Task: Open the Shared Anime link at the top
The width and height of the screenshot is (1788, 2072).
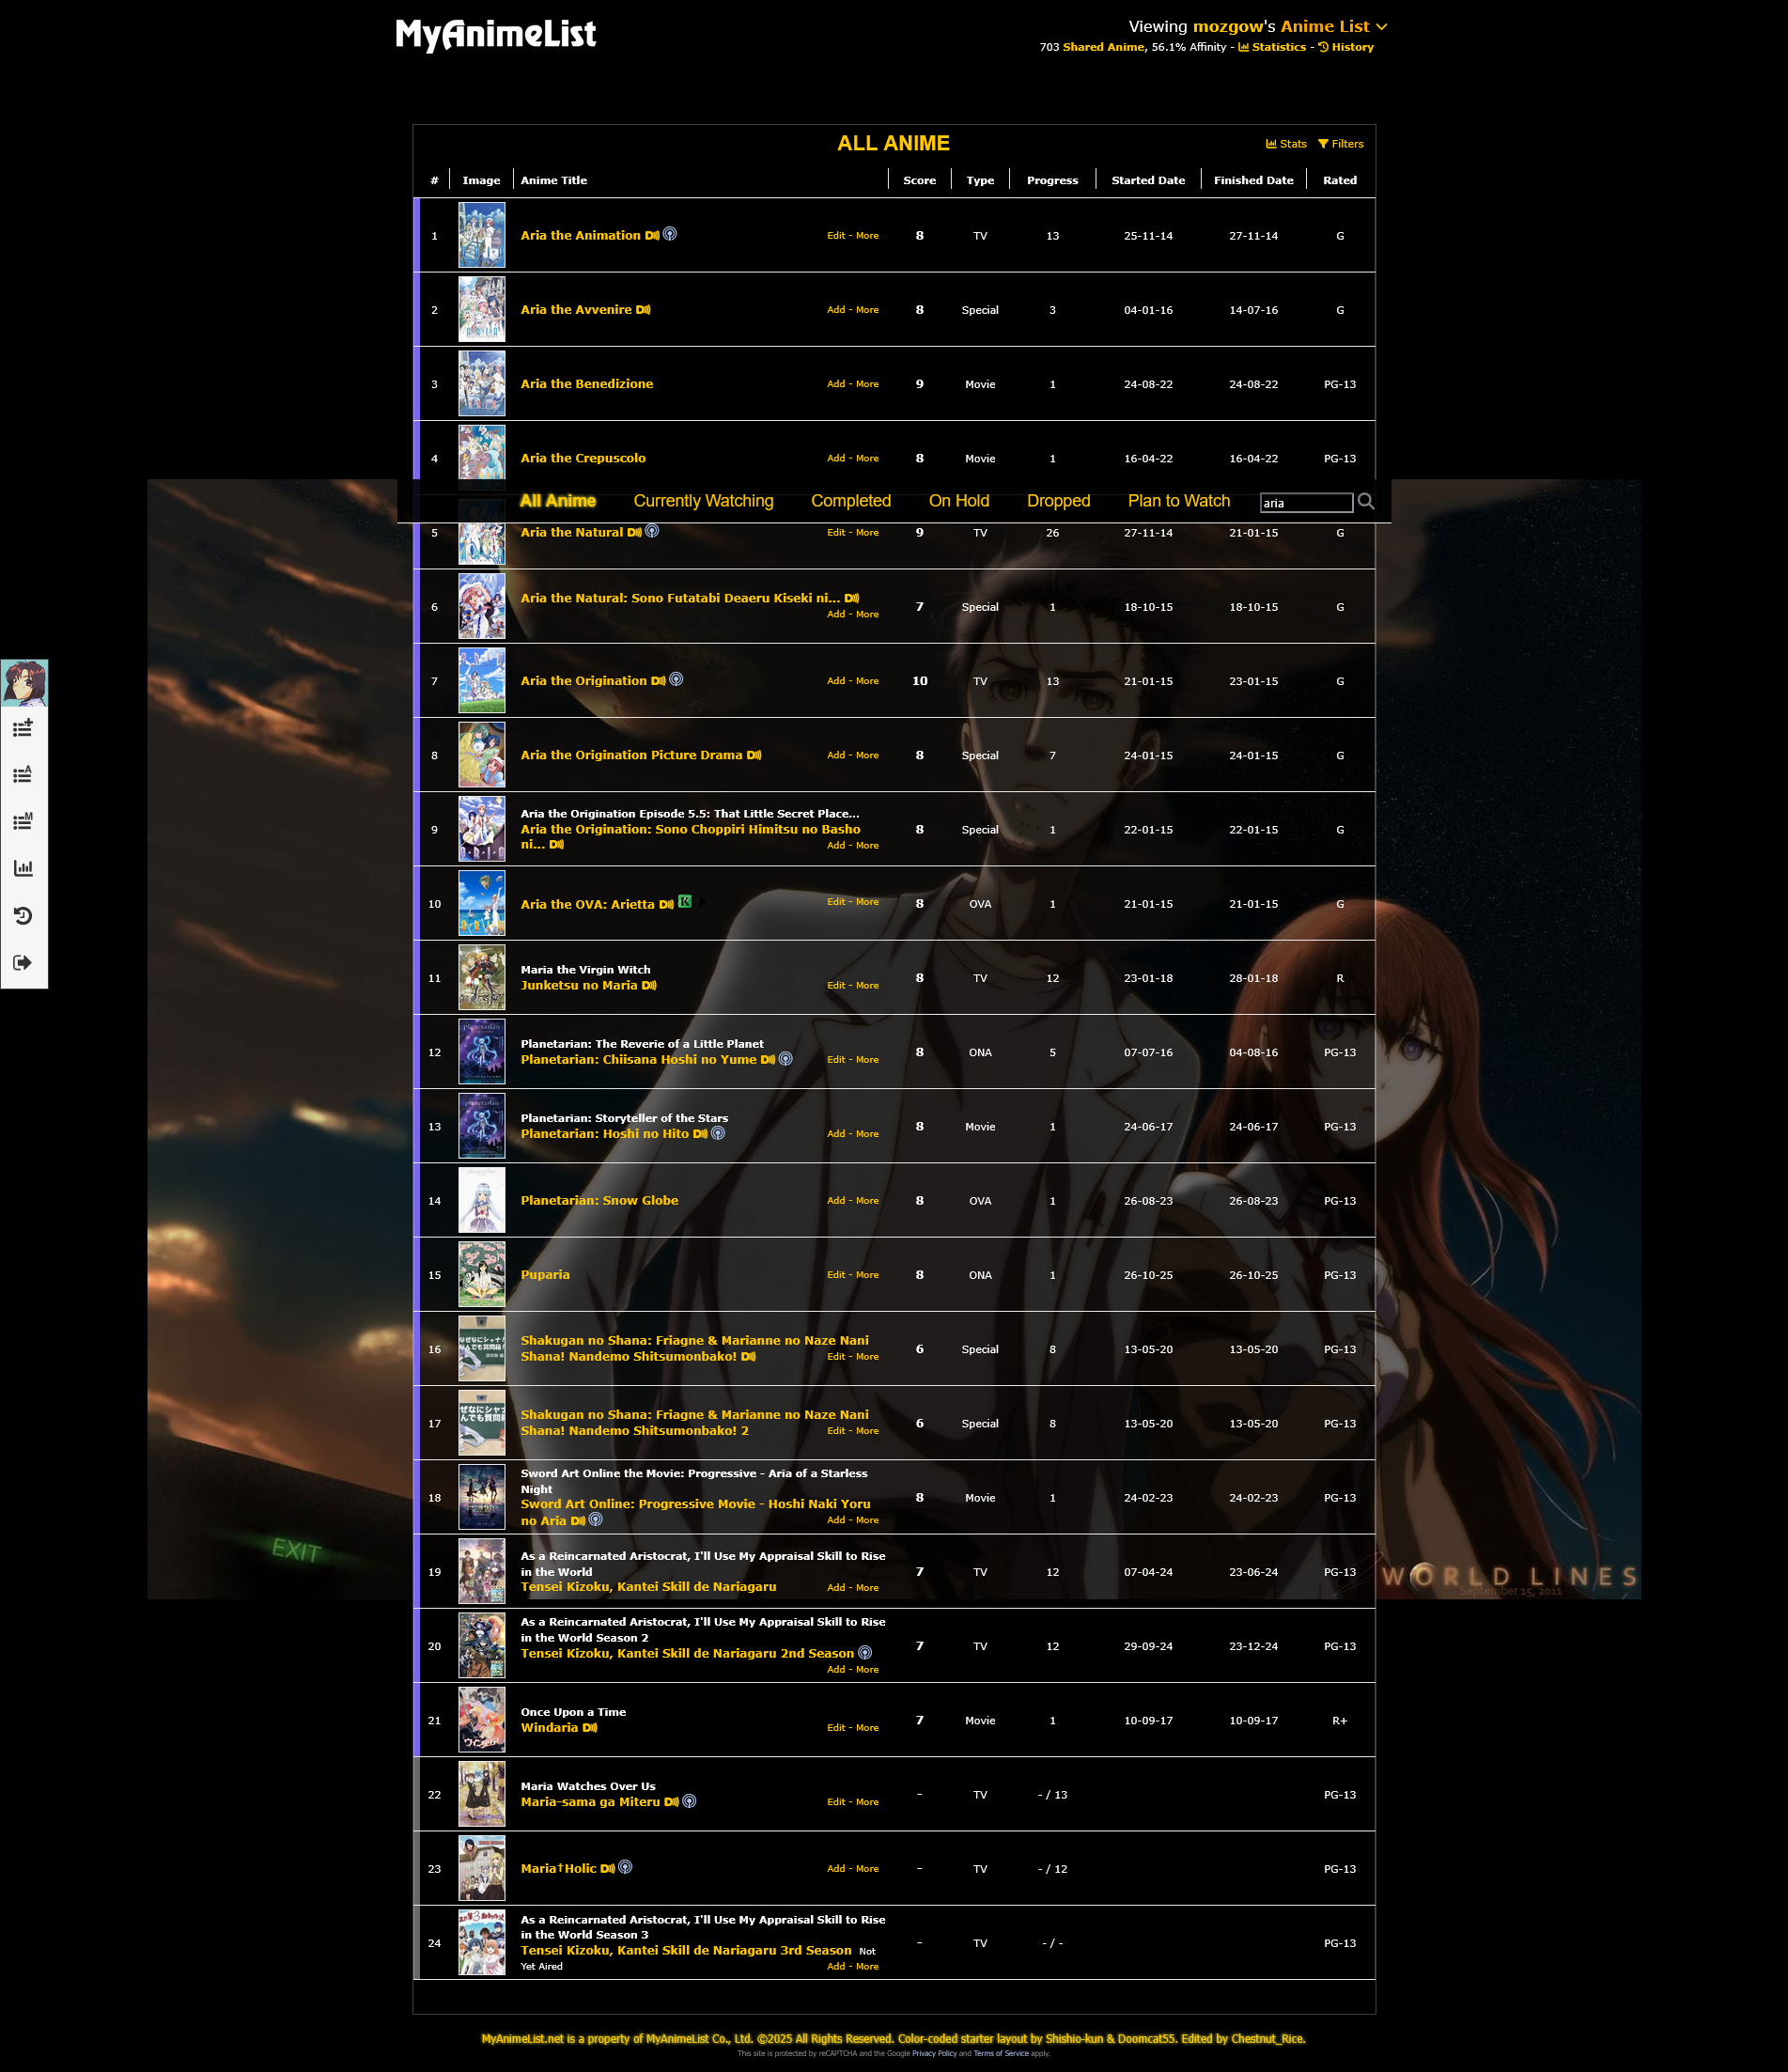Action: (1103, 47)
